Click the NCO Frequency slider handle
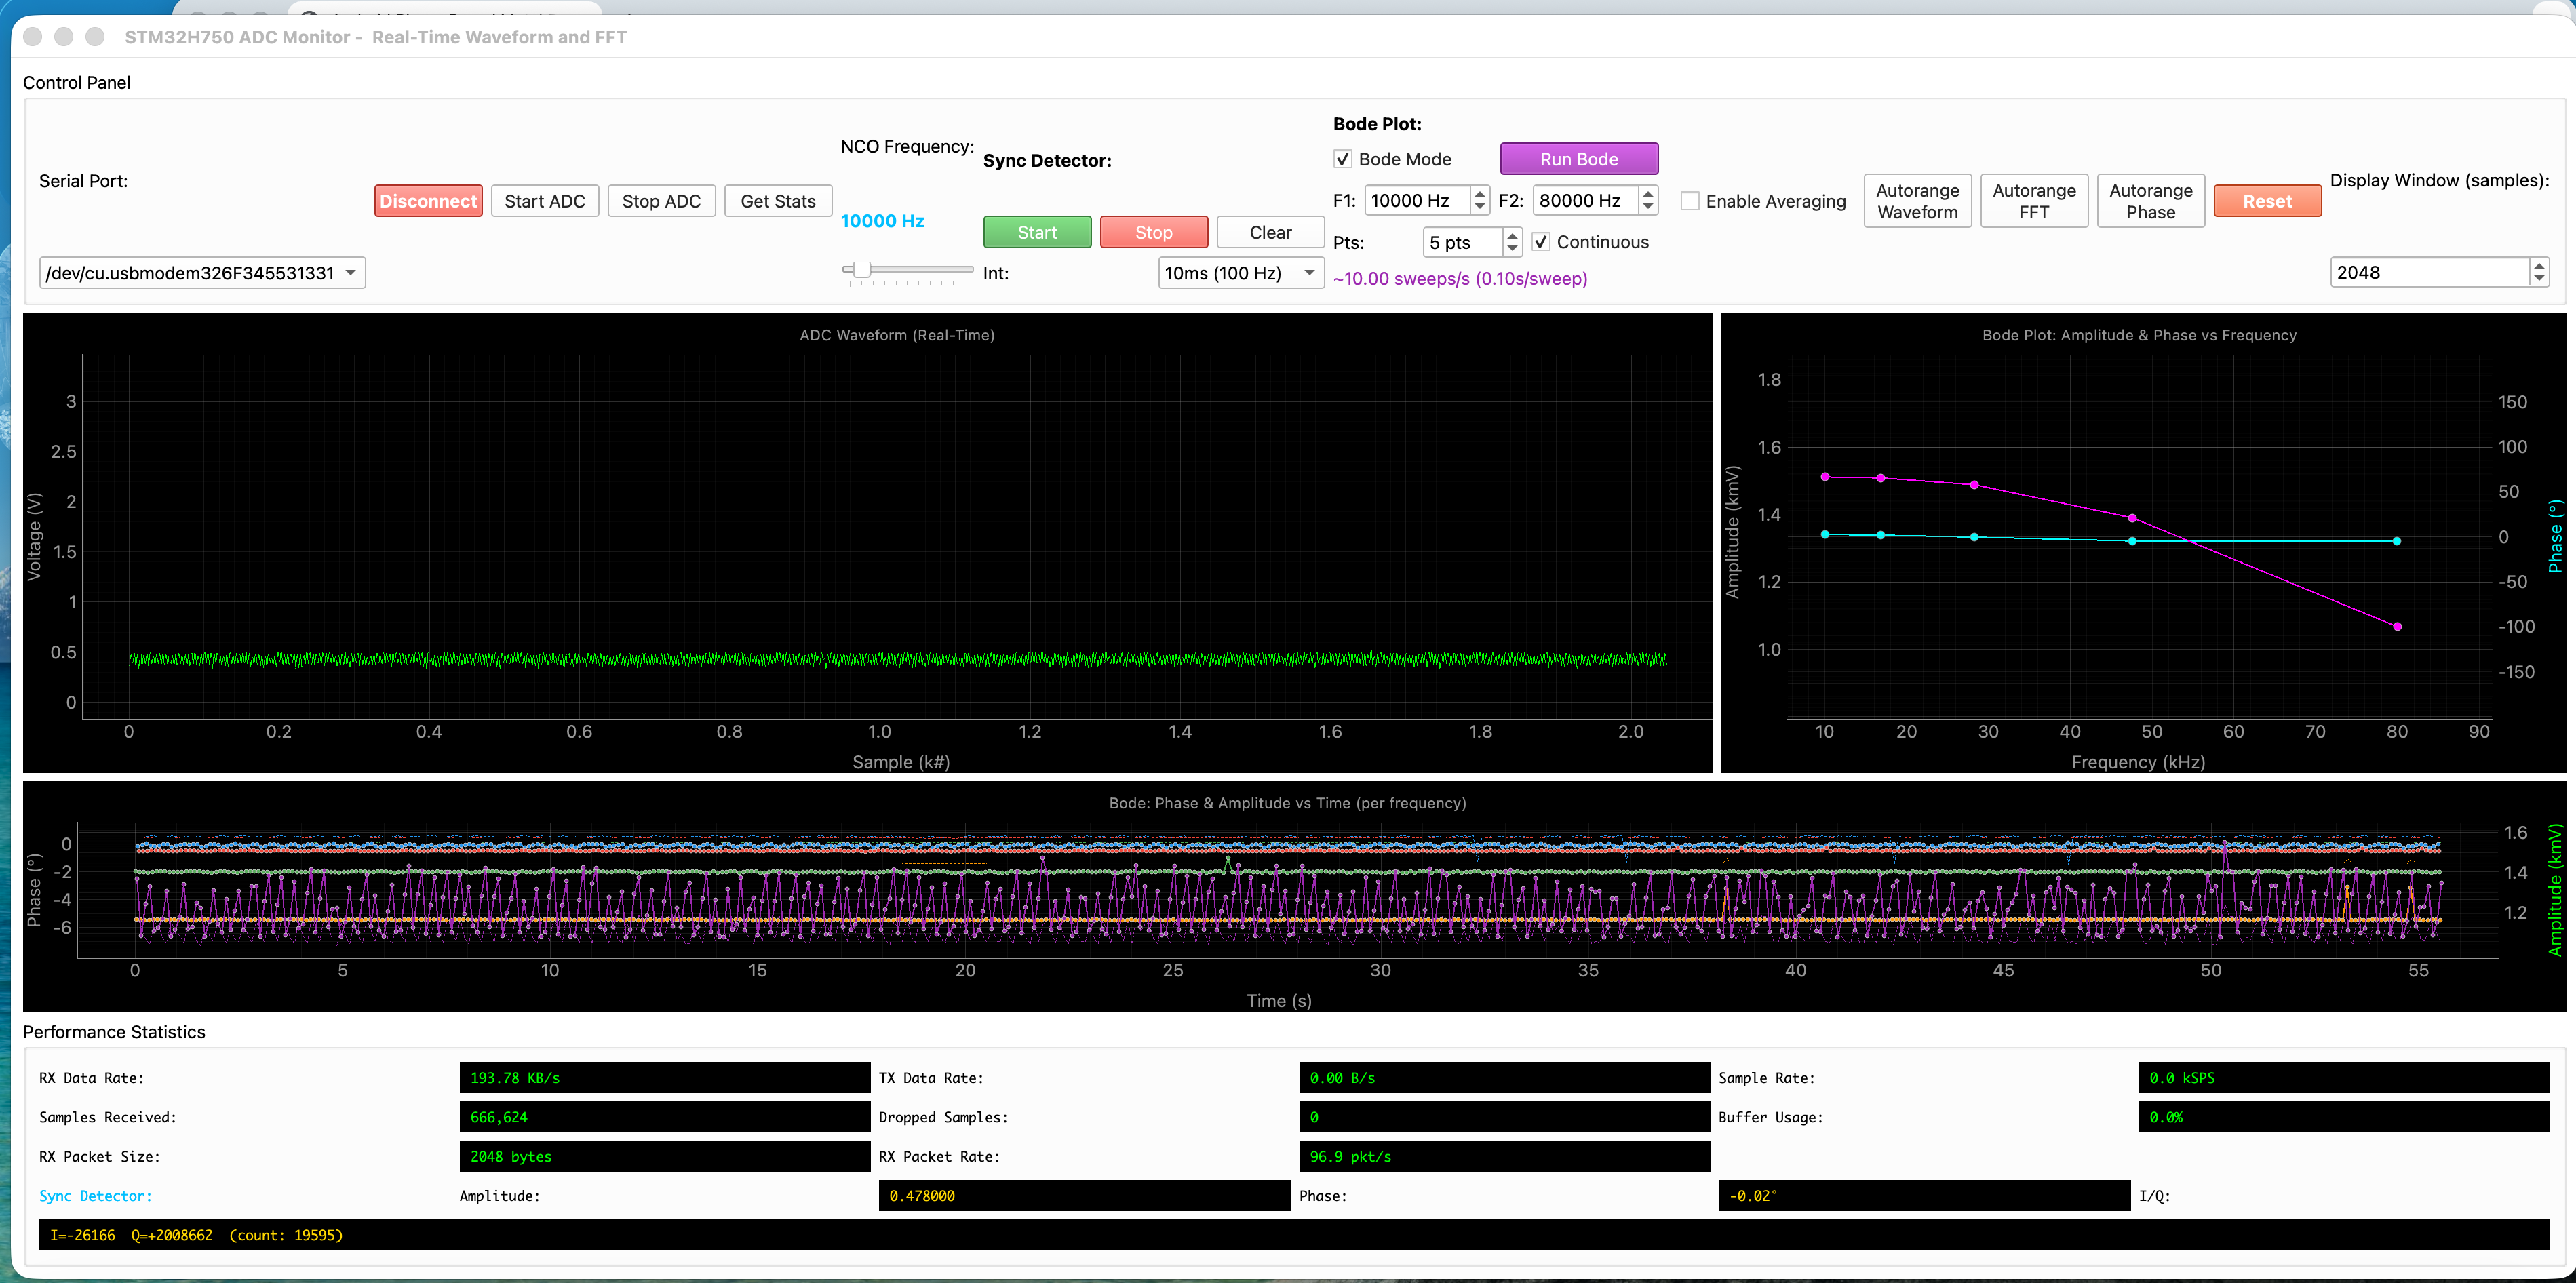The image size is (2576, 1283). point(862,269)
